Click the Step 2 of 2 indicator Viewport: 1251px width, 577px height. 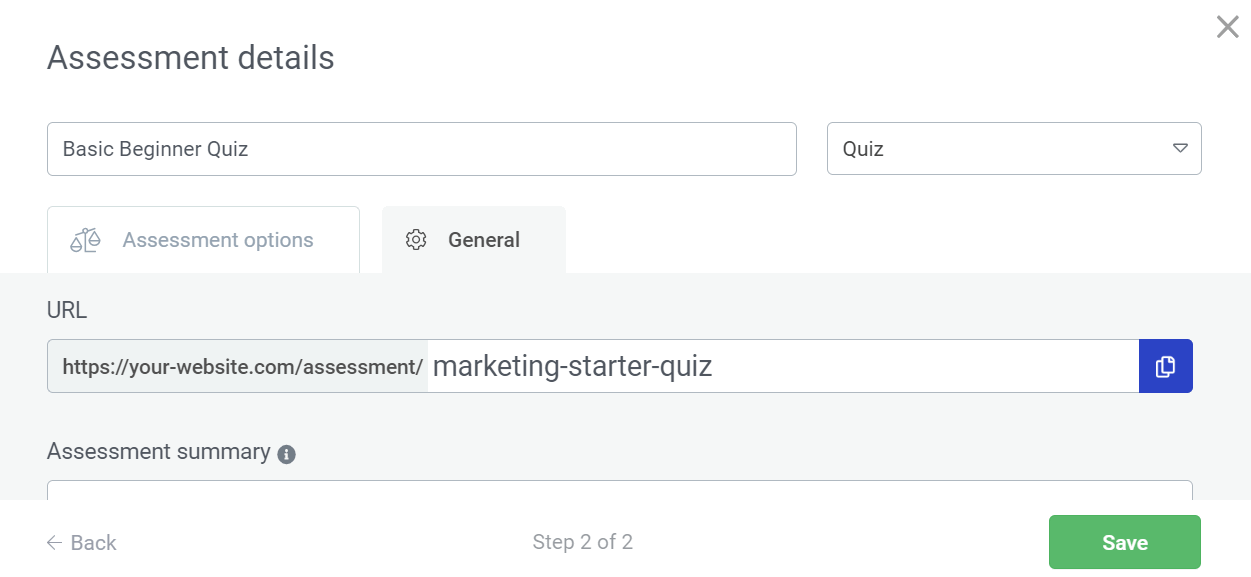point(582,543)
